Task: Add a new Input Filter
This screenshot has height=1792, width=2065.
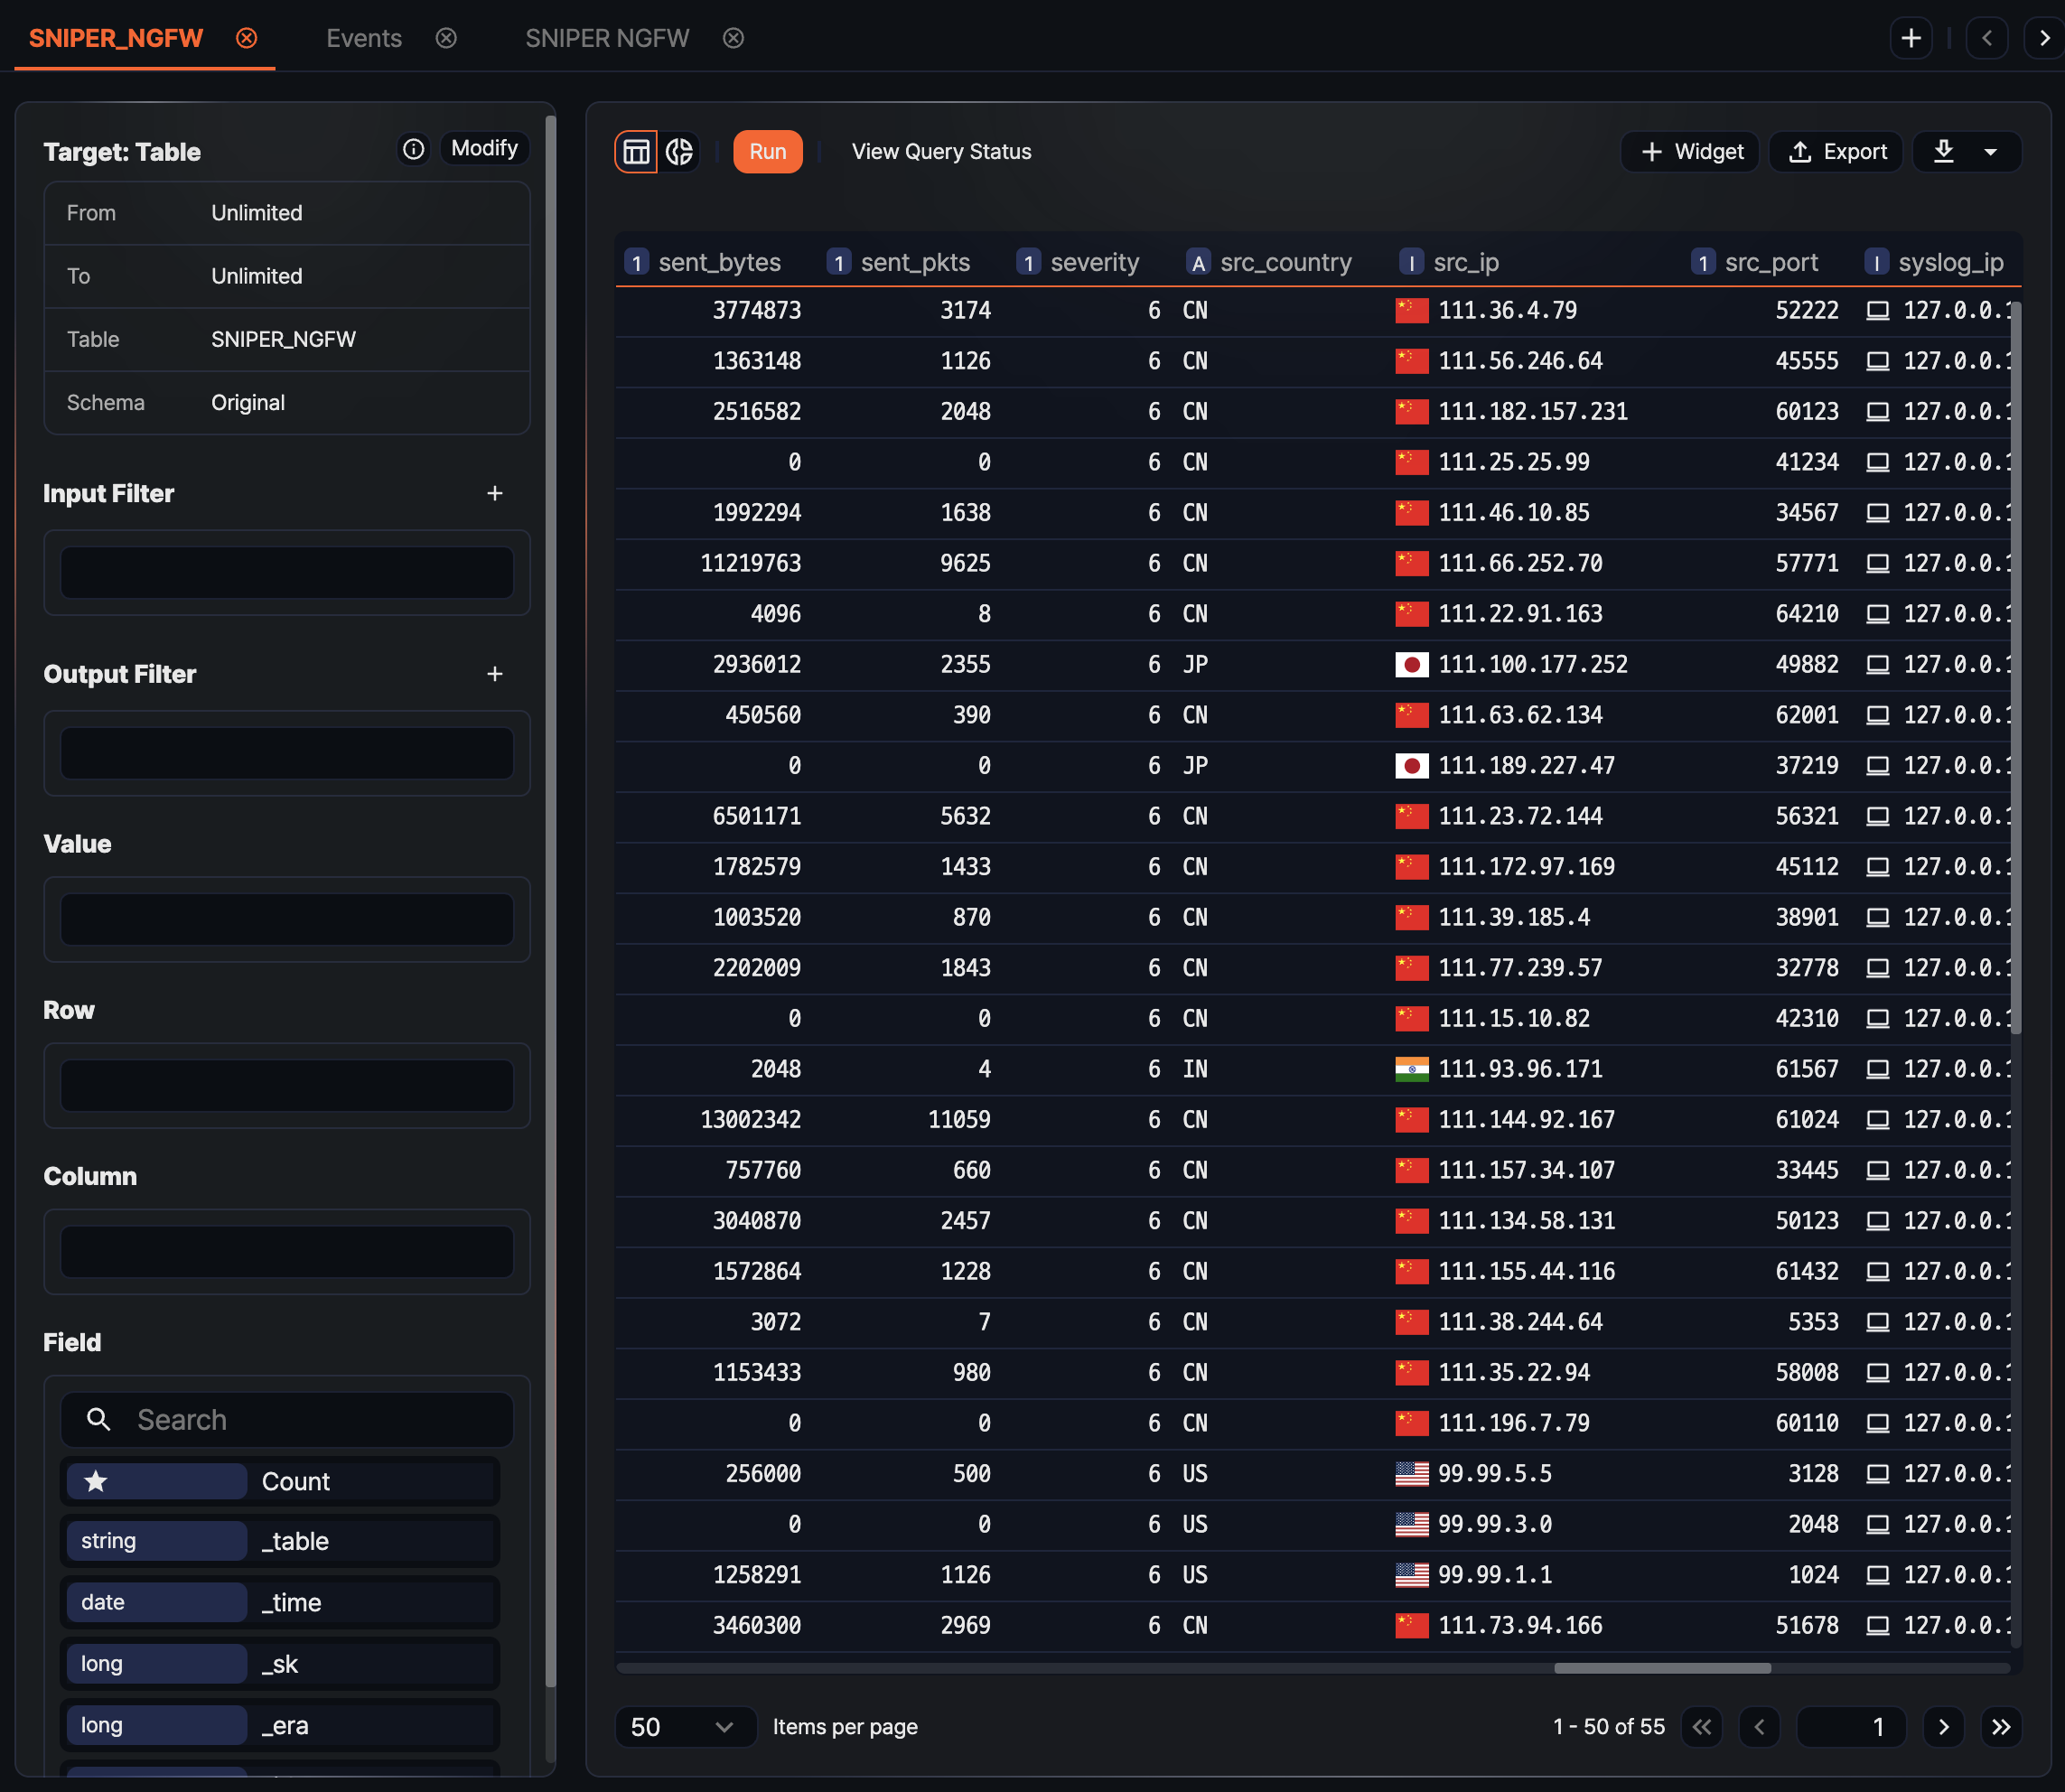Action: coord(495,493)
